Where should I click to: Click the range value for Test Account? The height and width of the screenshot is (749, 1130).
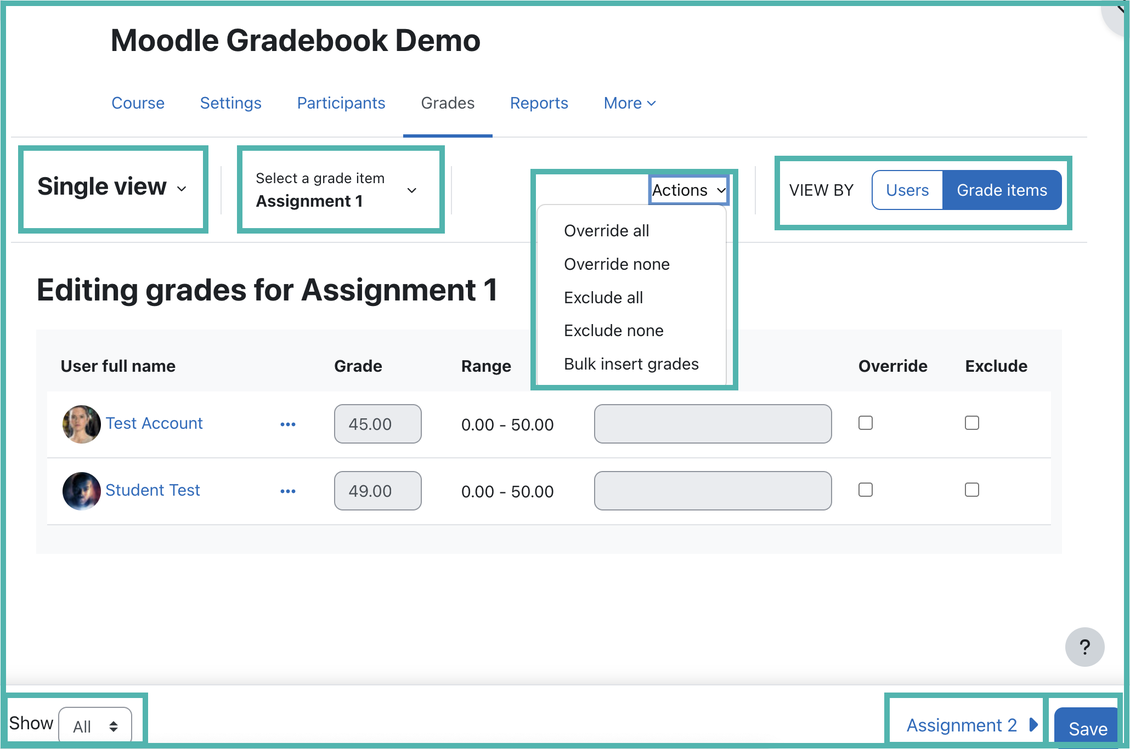tap(507, 425)
